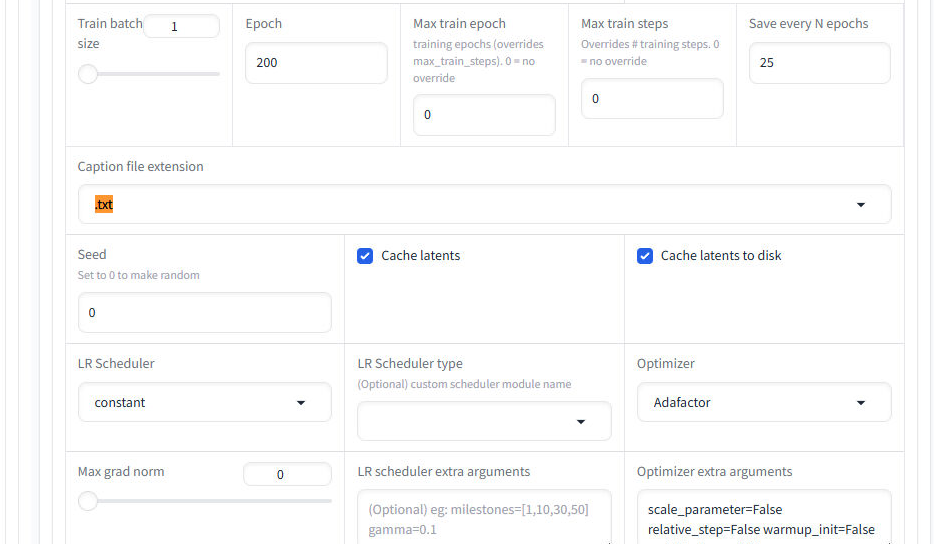This screenshot has width=934, height=544.
Task: Click the Optimizer extra arguments textbox
Action: click(x=763, y=518)
